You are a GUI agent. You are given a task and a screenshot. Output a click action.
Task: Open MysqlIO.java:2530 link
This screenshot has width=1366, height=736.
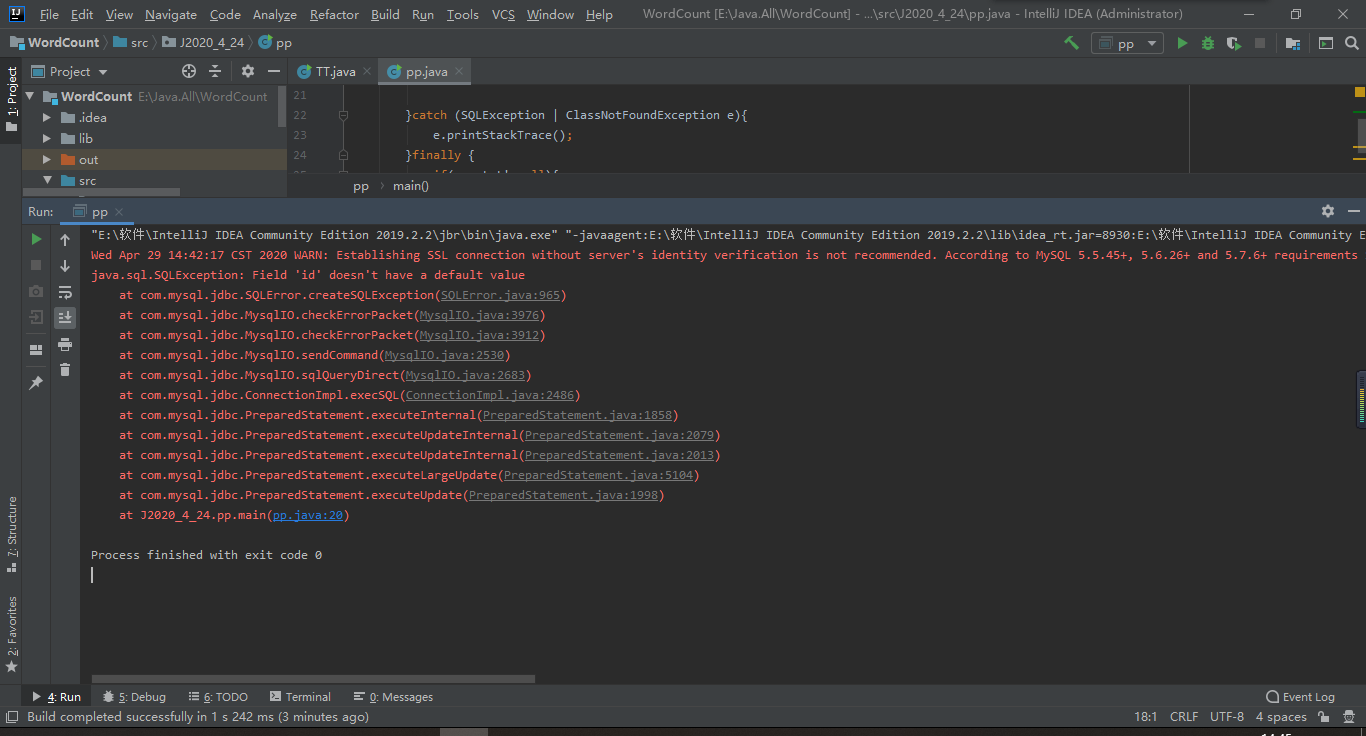point(445,355)
